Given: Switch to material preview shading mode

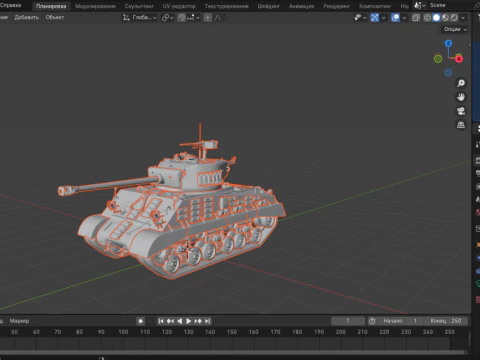Looking at the screenshot, I should pos(445,18).
